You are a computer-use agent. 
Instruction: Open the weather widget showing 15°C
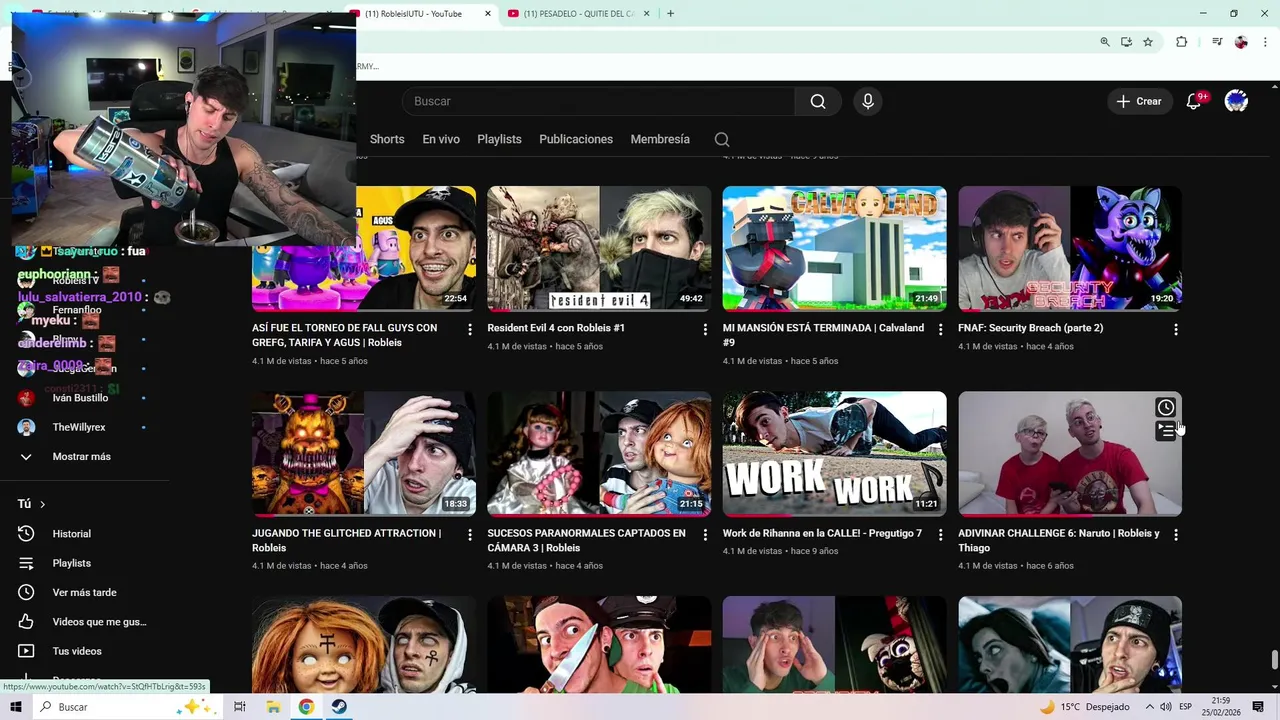pyautogui.click(x=1086, y=707)
